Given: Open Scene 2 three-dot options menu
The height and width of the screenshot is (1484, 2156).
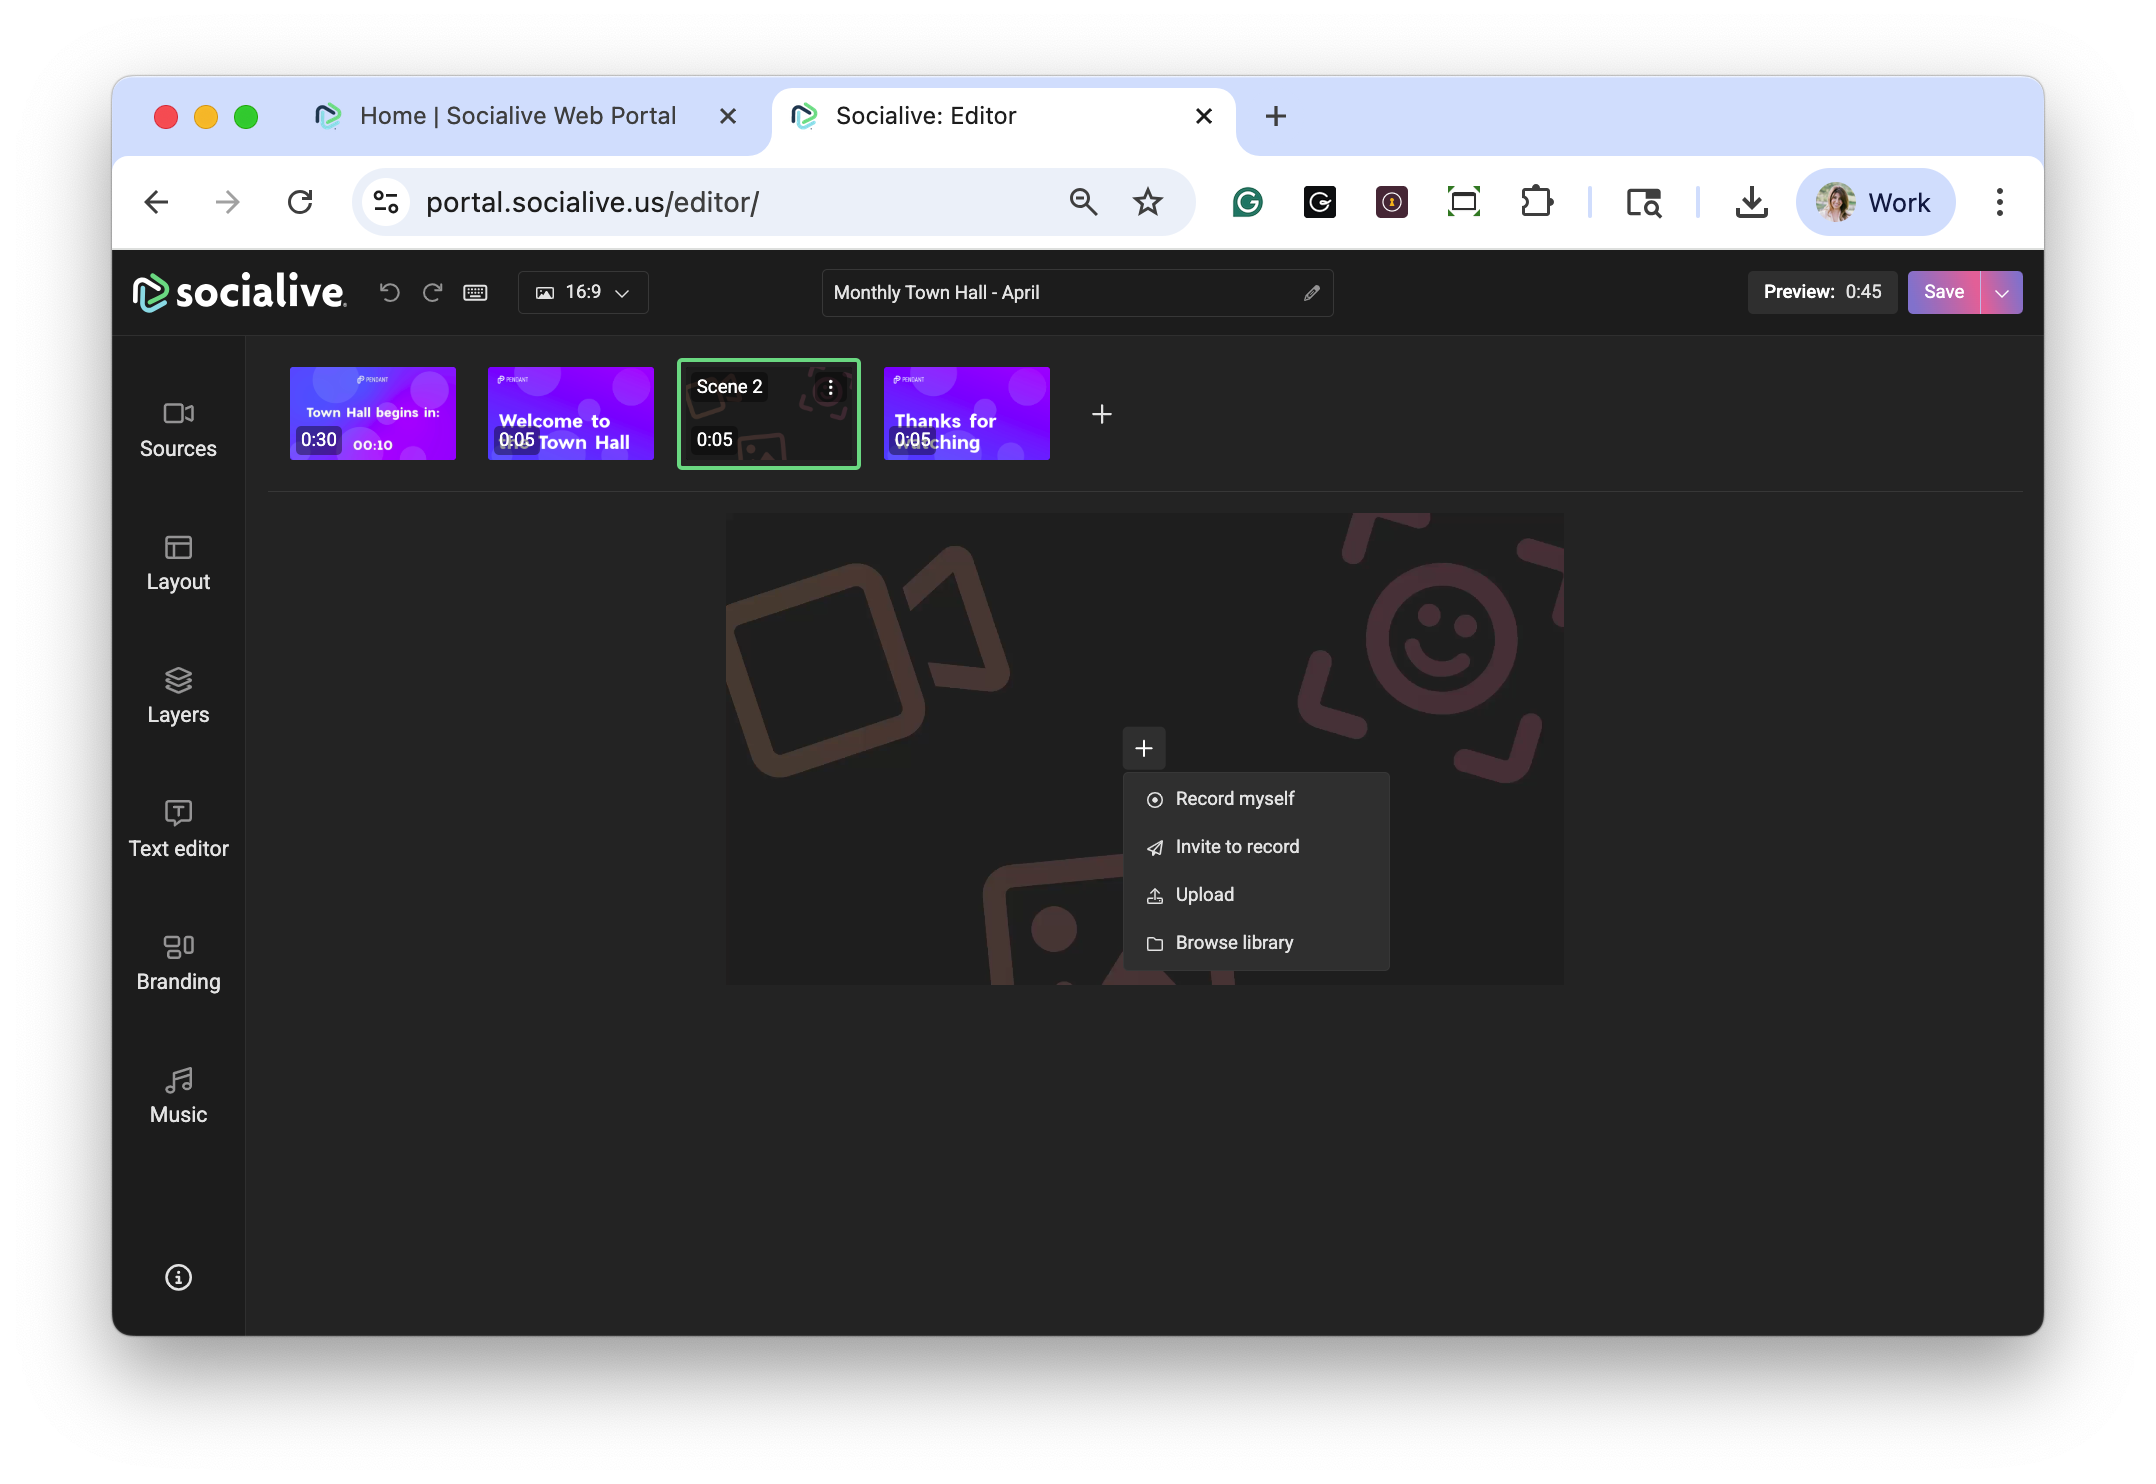Looking at the screenshot, I should point(830,388).
